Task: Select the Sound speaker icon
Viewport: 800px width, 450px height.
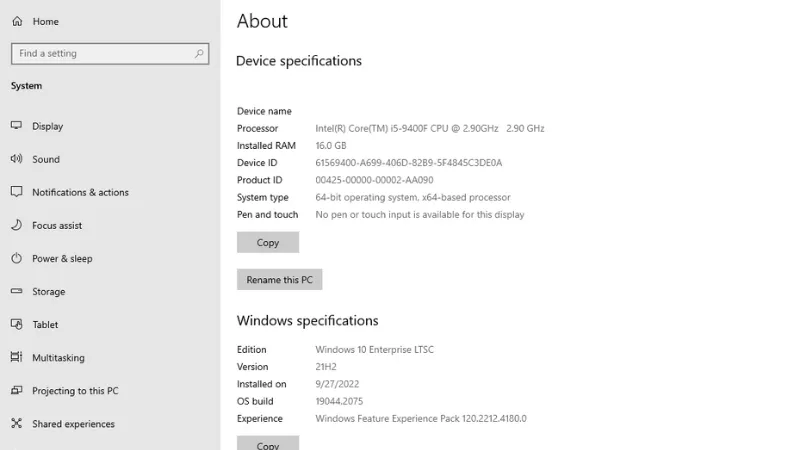Action: tap(16, 159)
